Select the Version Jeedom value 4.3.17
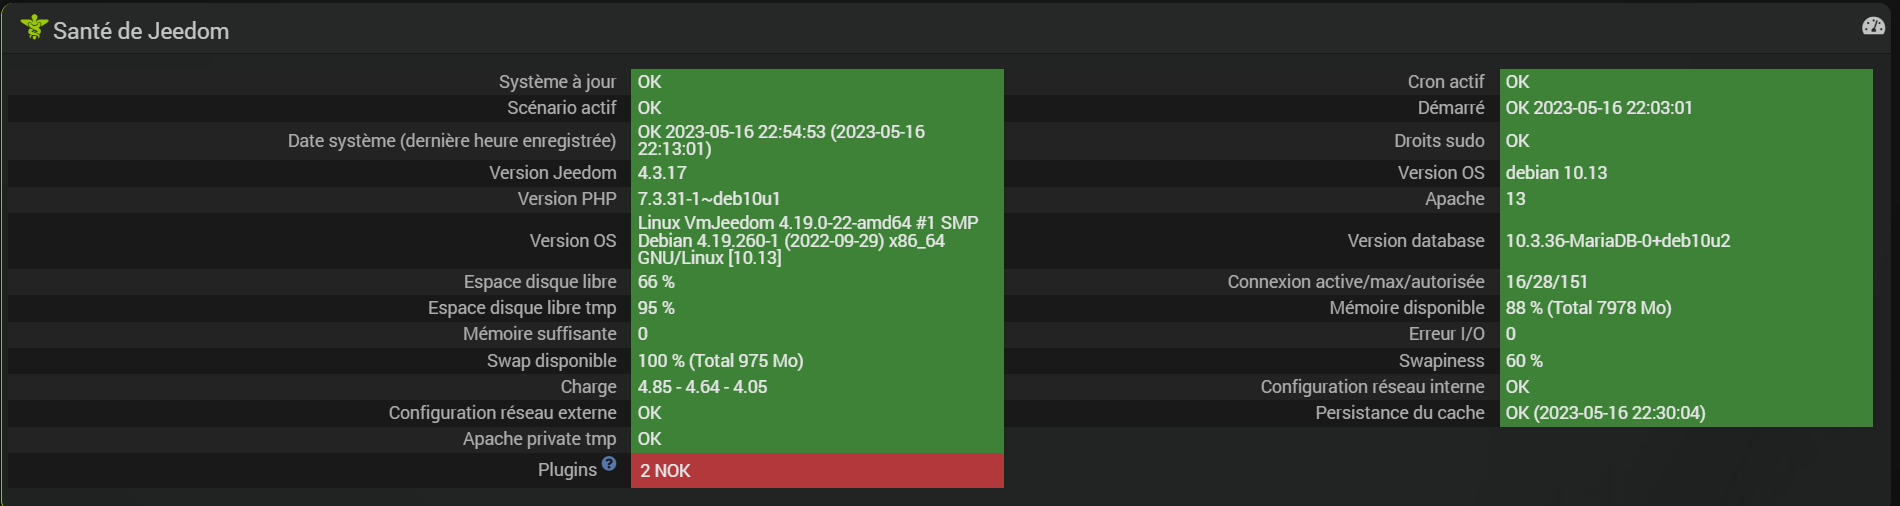 point(662,173)
